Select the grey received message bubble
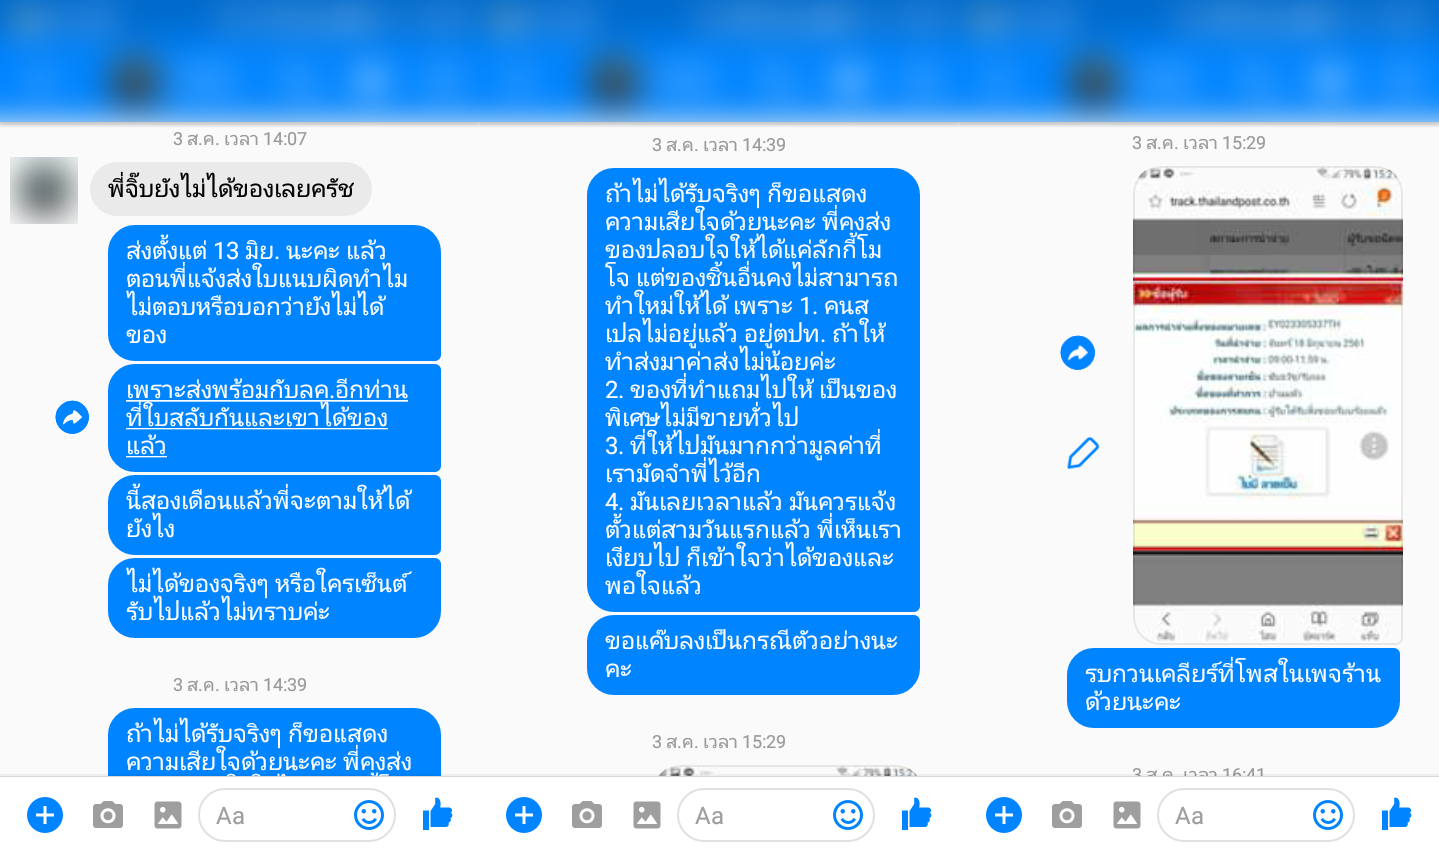 [x=231, y=189]
